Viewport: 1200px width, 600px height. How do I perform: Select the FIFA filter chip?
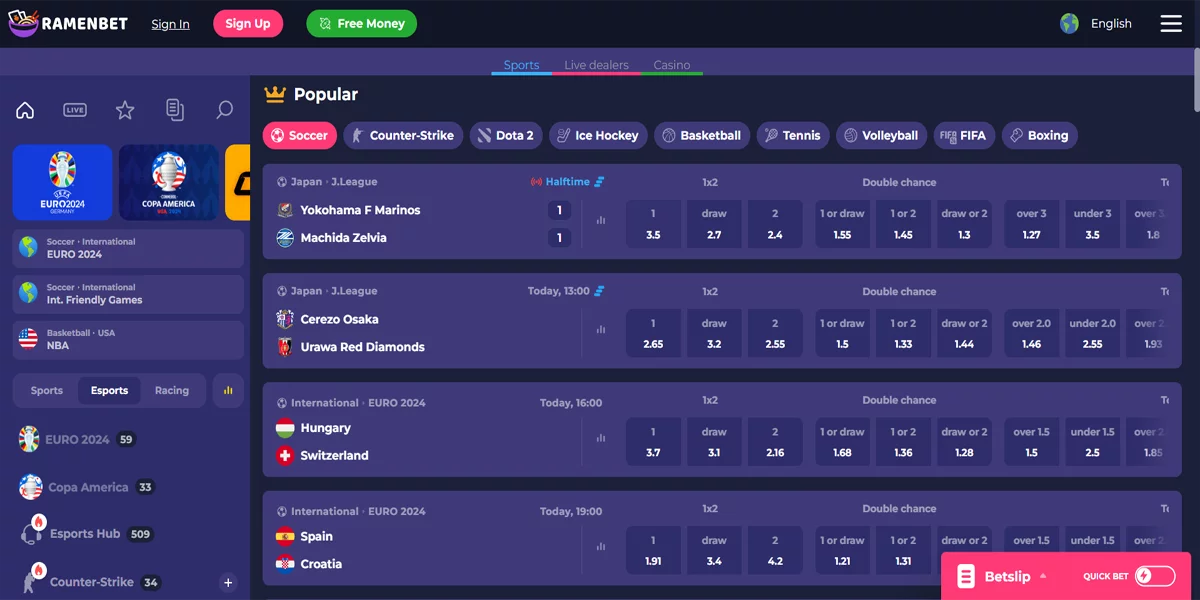pos(964,135)
